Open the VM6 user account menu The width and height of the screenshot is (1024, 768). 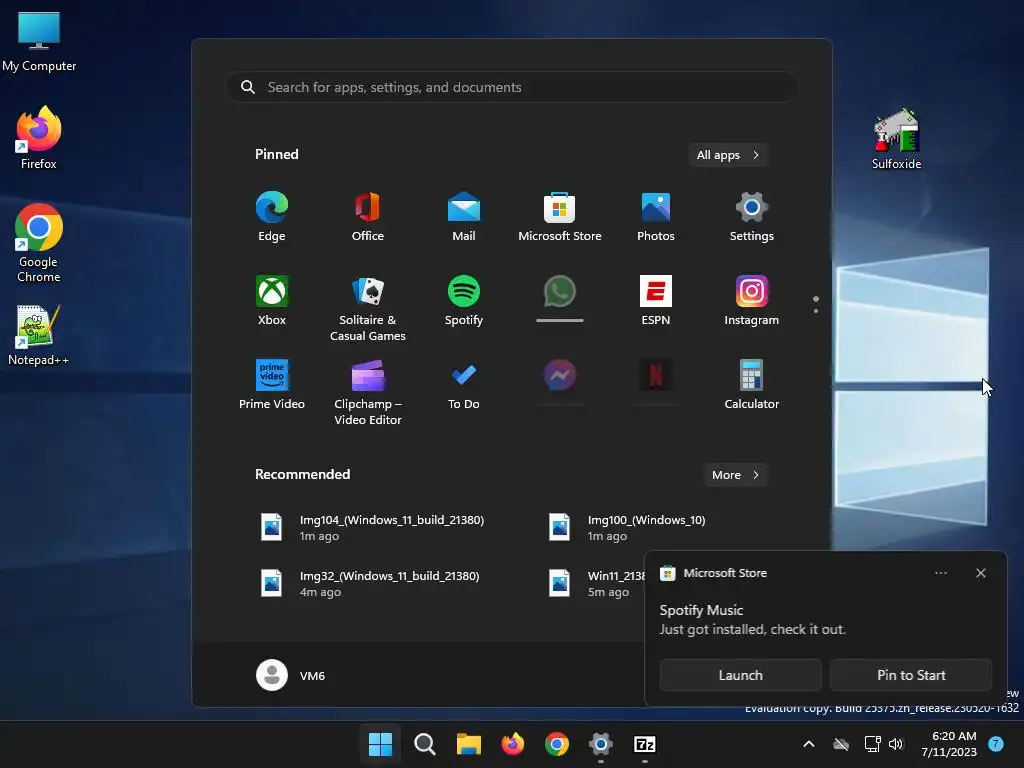point(291,675)
